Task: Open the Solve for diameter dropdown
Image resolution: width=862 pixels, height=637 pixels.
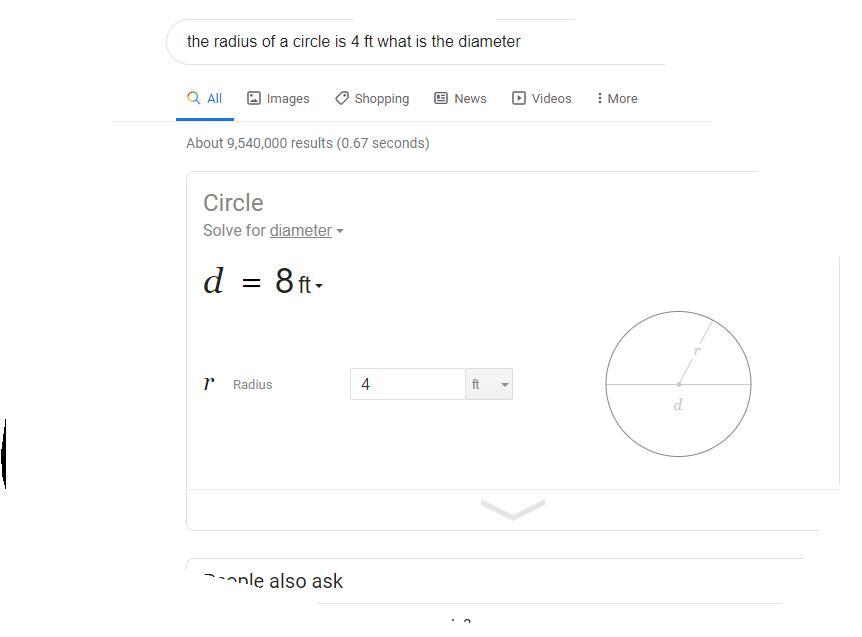Action: [305, 231]
